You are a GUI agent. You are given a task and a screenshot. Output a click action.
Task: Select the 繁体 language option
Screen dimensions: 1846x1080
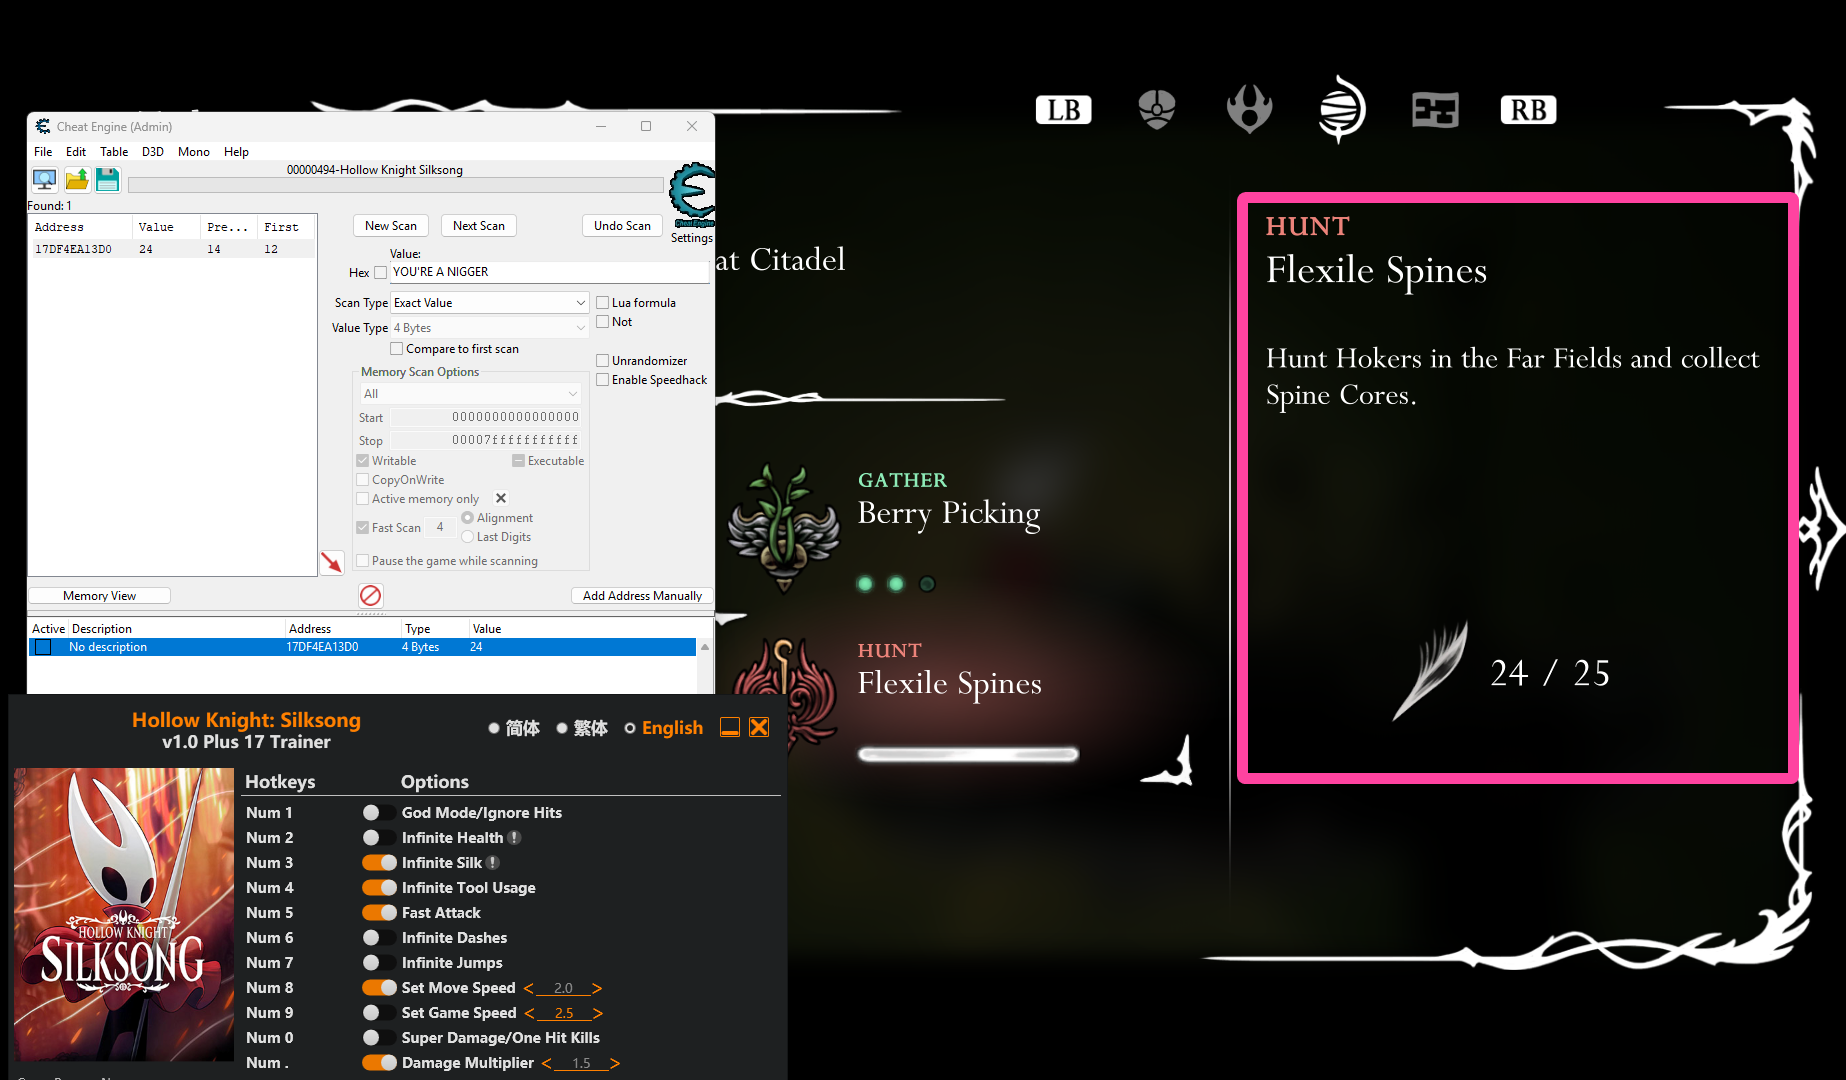click(x=562, y=728)
